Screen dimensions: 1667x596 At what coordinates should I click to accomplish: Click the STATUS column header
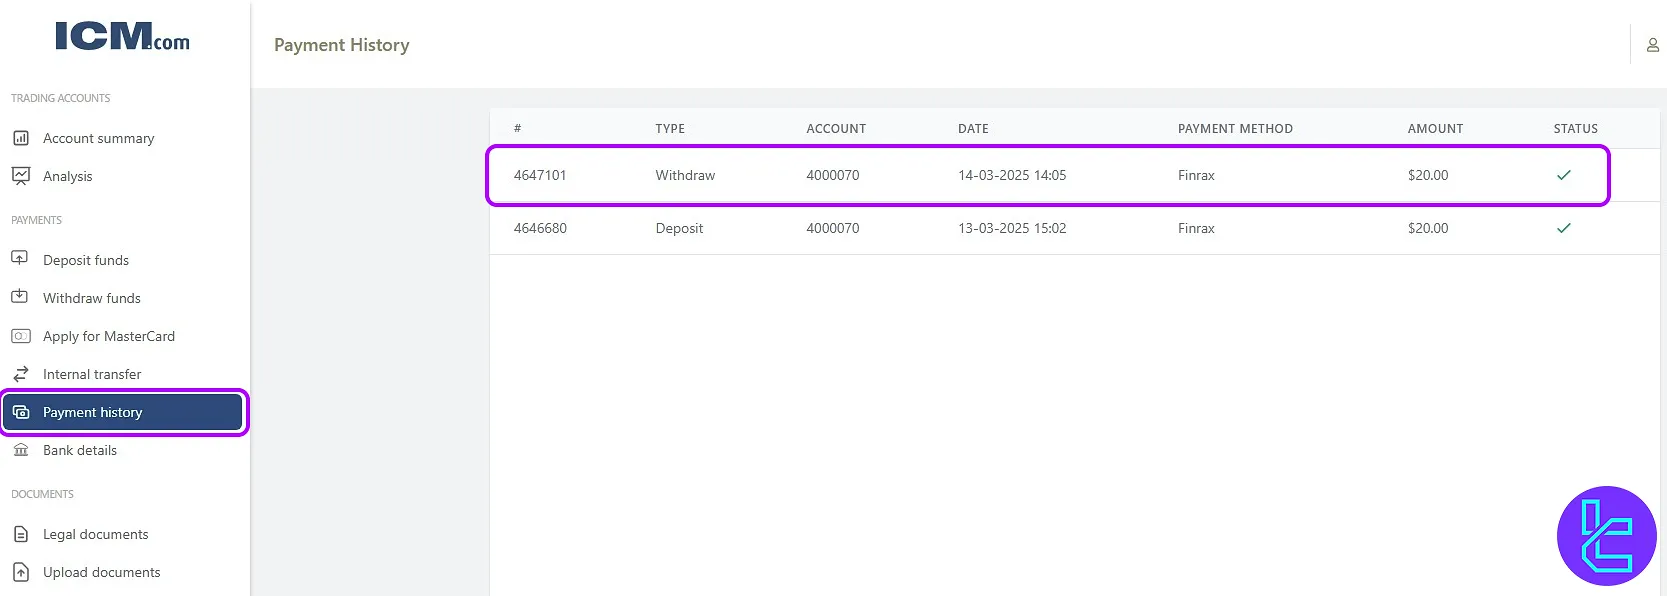(1575, 128)
